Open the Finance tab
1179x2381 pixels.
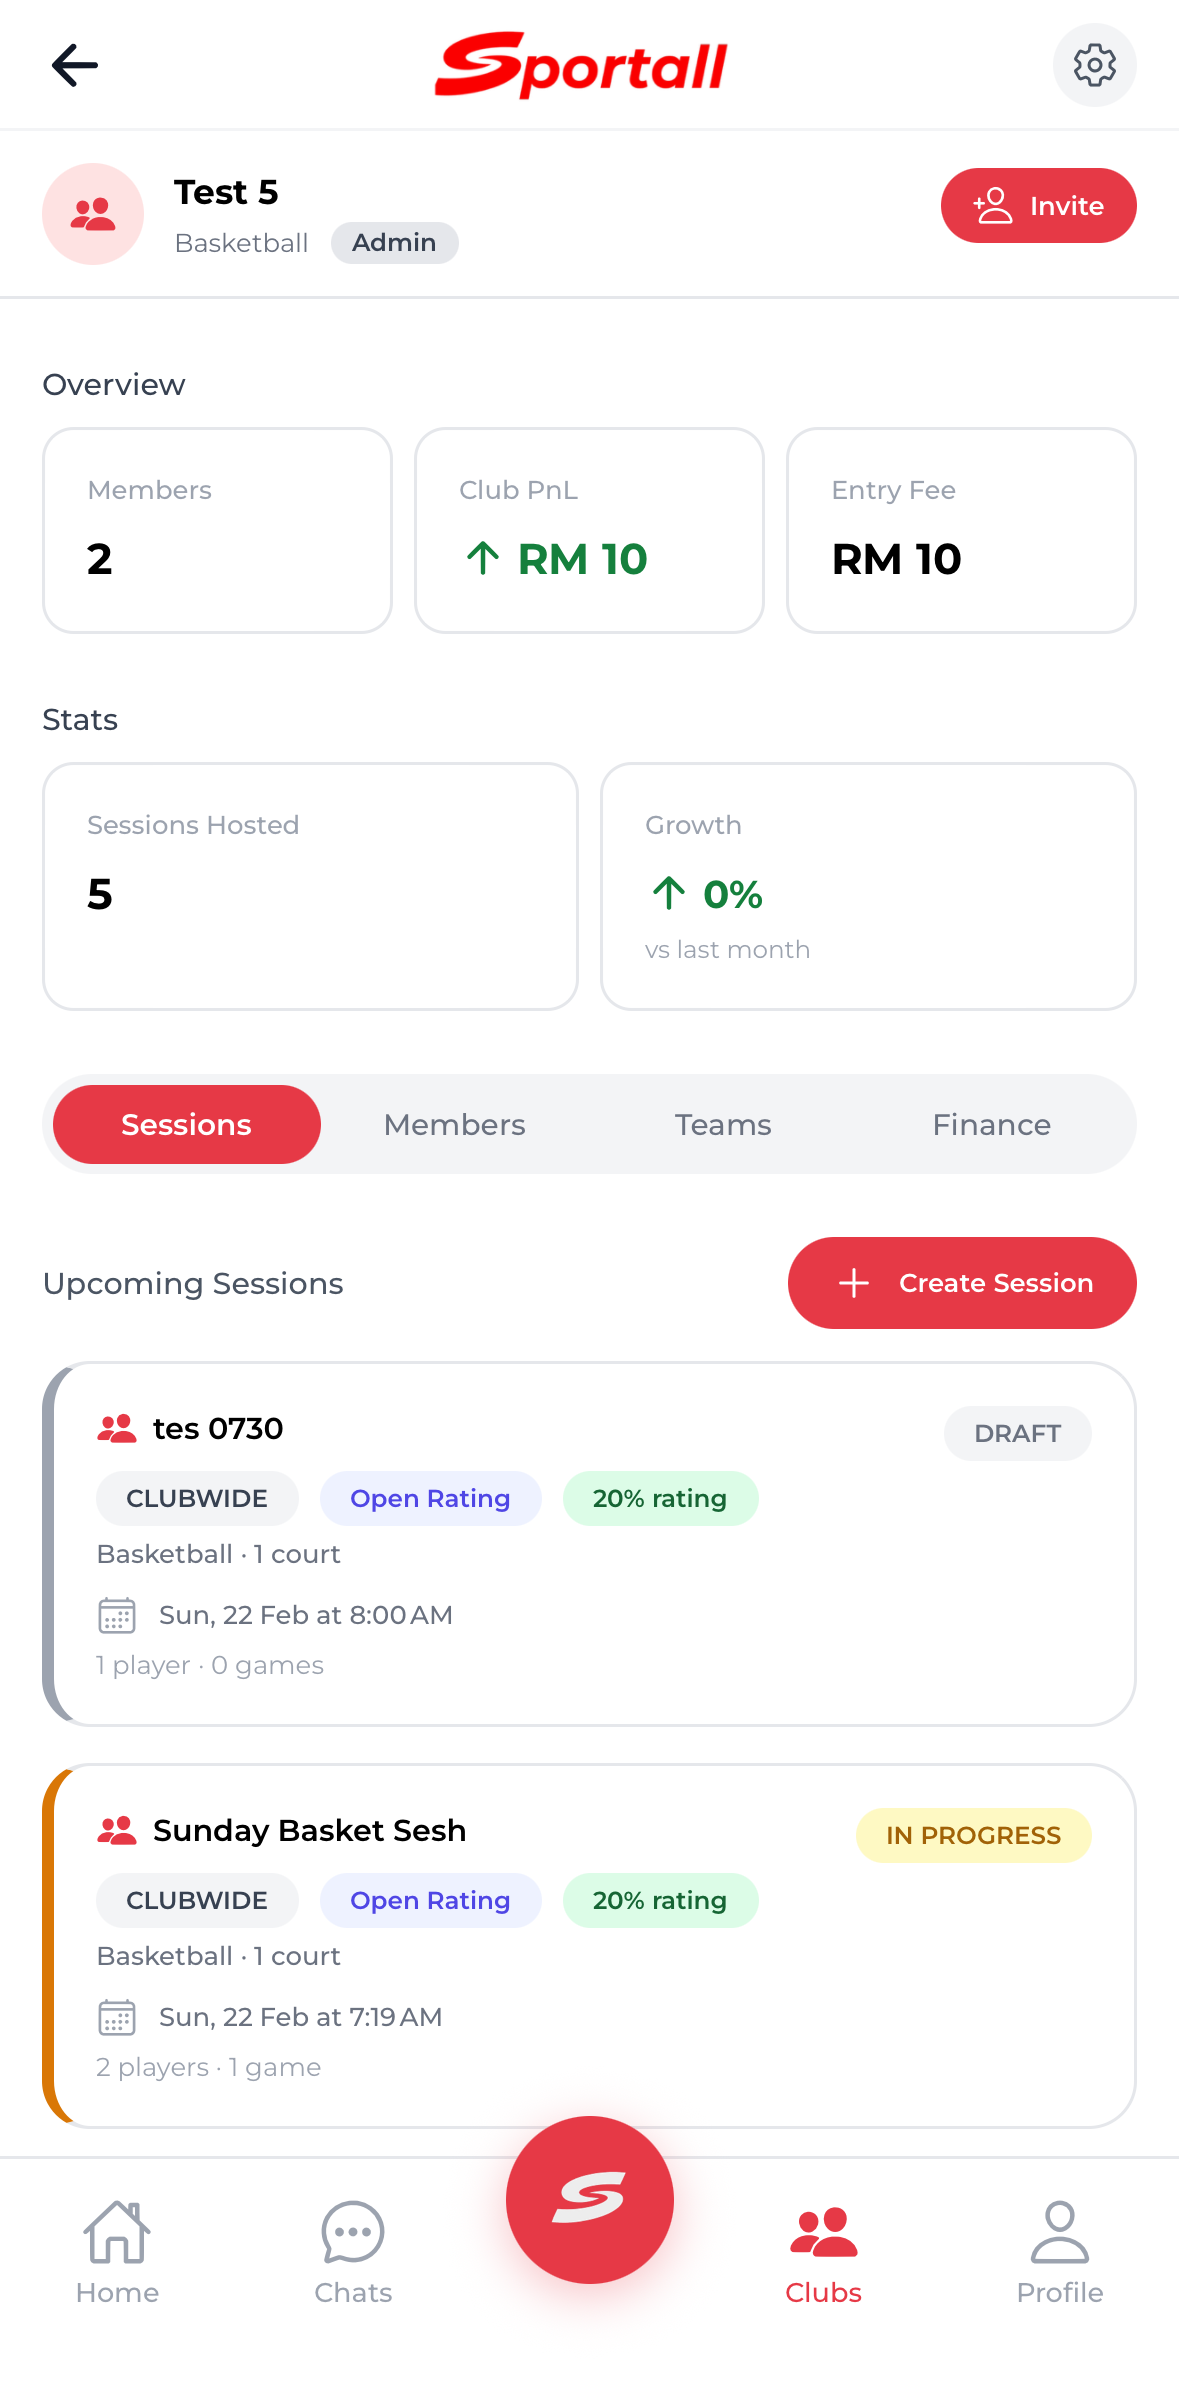tap(990, 1124)
